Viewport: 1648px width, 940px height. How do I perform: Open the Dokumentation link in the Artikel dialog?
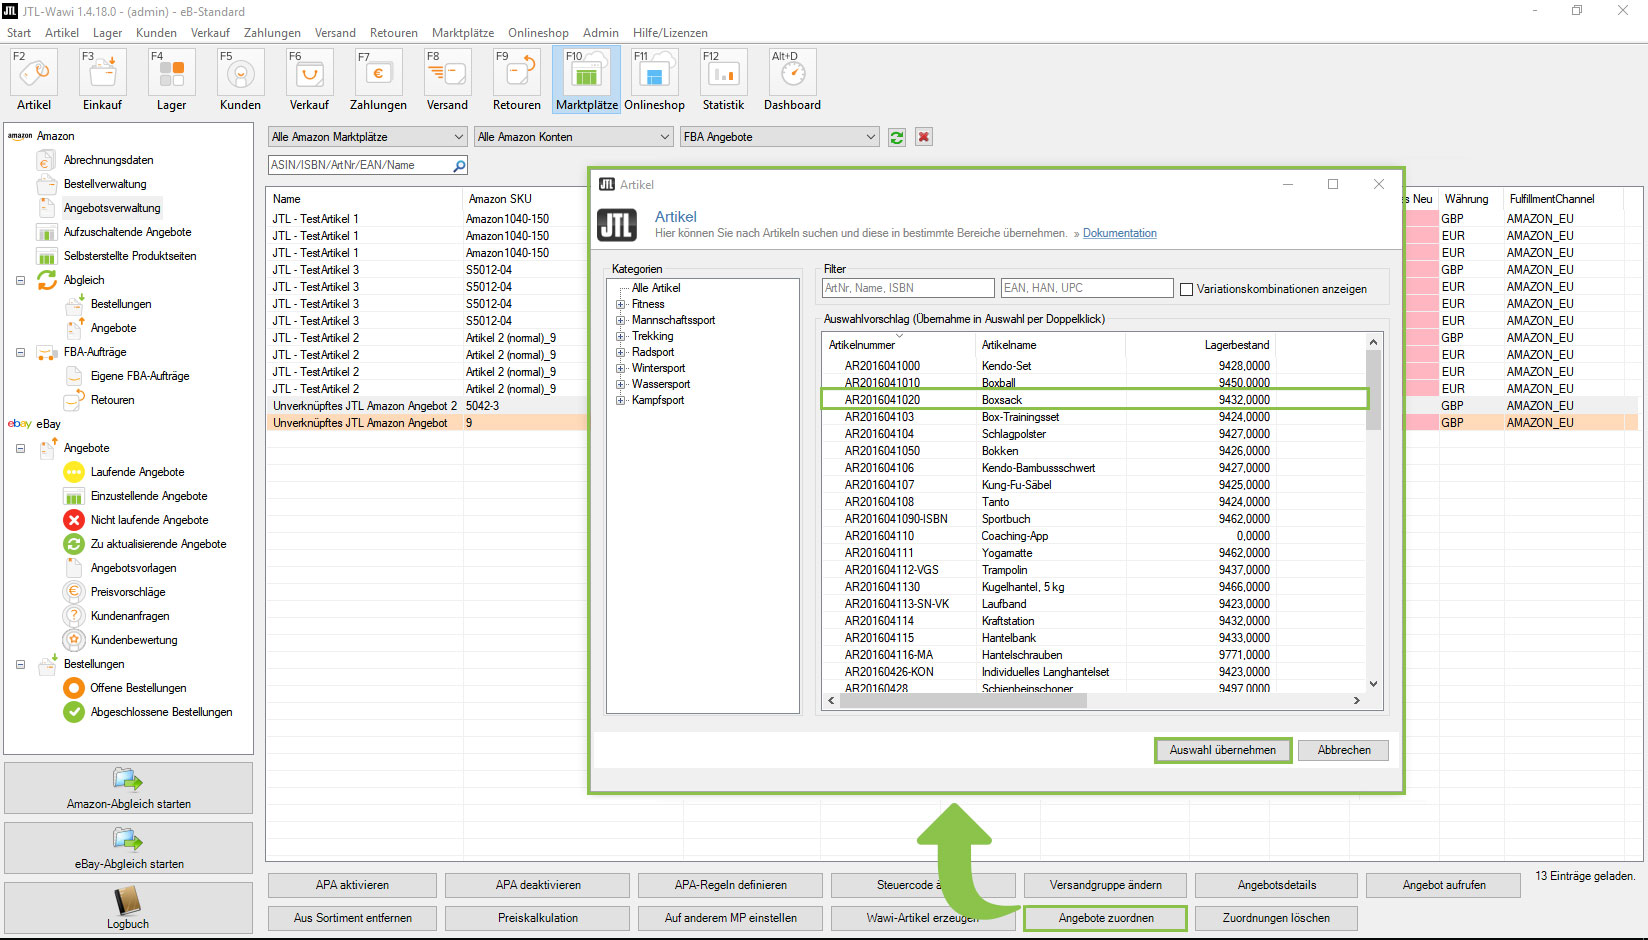tap(1119, 233)
